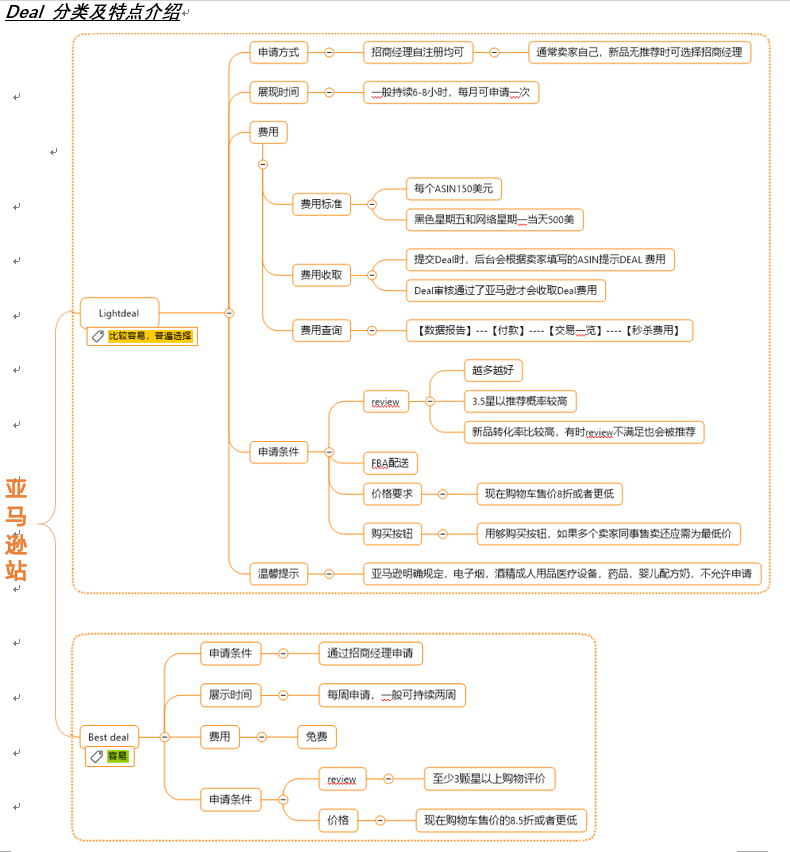The height and width of the screenshot is (852, 790).
Task: Click the 现在购物车售价8折或者更低 node
Action: click(549, 494)
